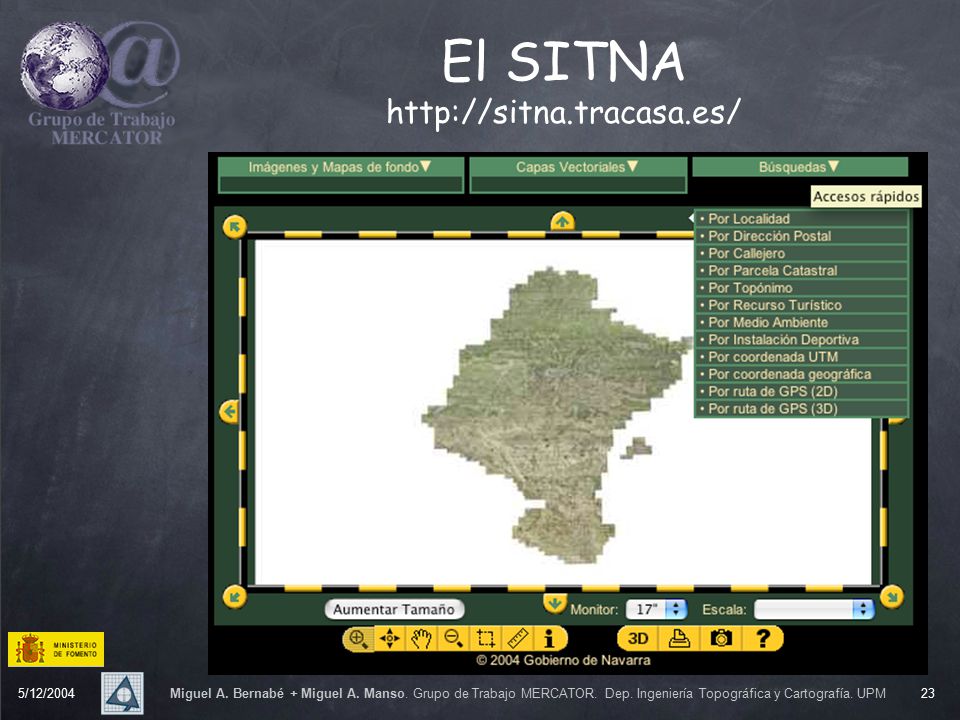Click the © 2004 Gobierno de Navarra text
Screen dimensions: 960x720
point(563,660)
